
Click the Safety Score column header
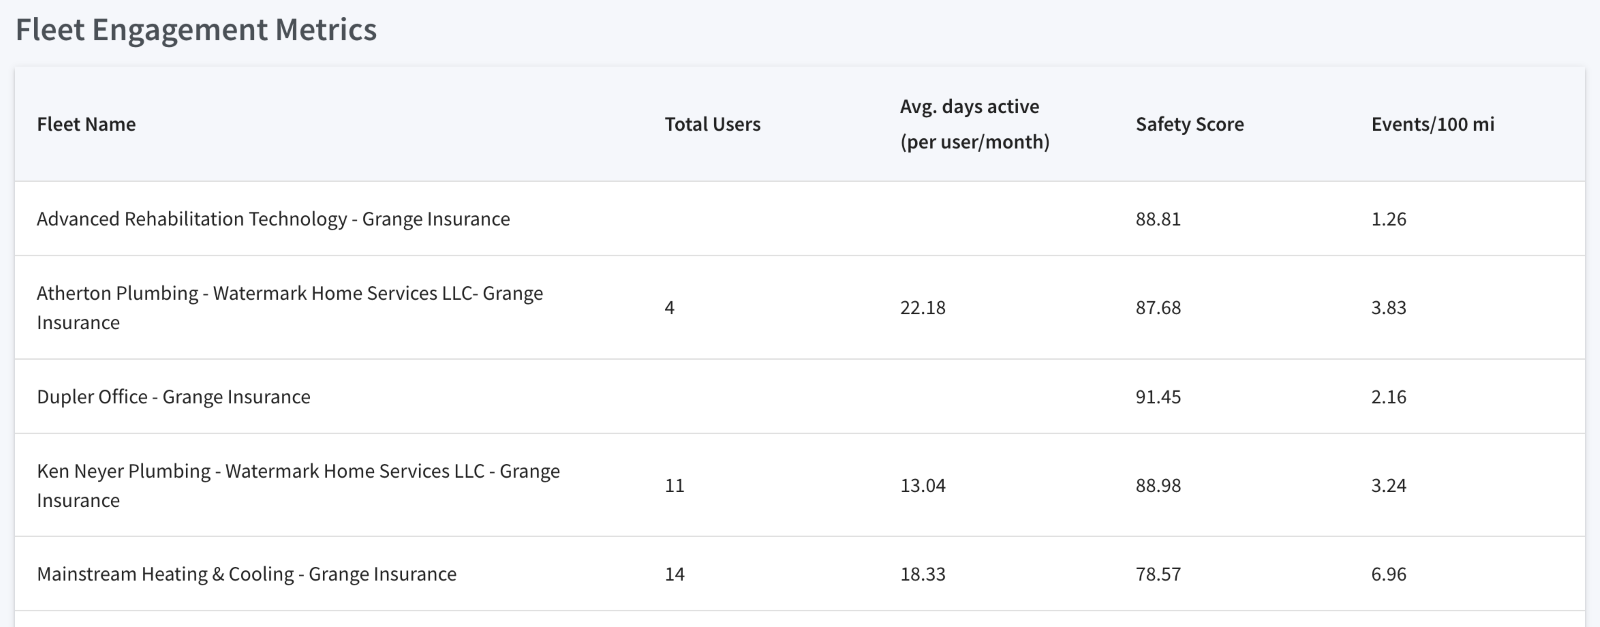pos(1189,124)
